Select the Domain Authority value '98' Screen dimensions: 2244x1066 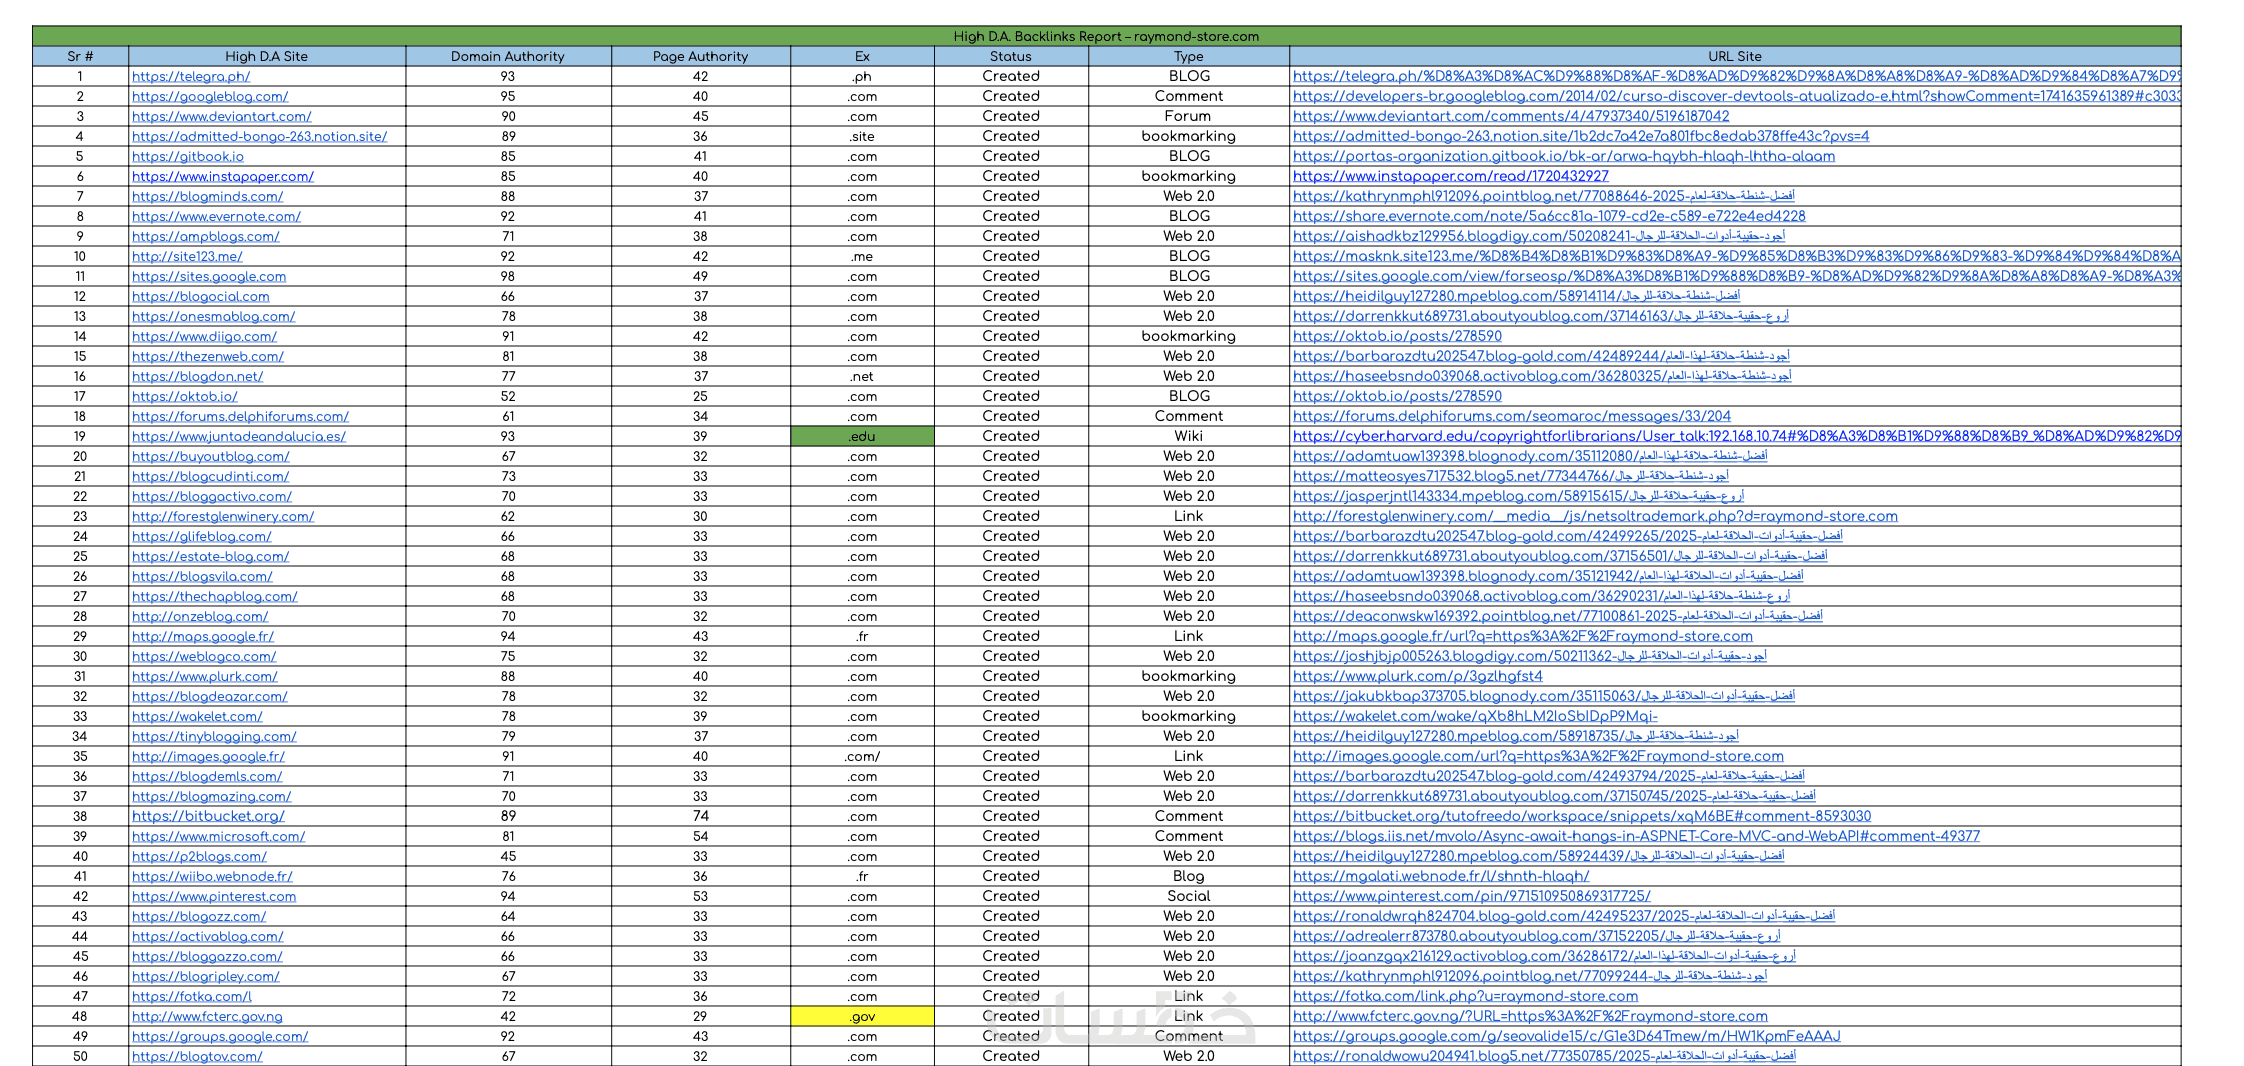(508, 276)
